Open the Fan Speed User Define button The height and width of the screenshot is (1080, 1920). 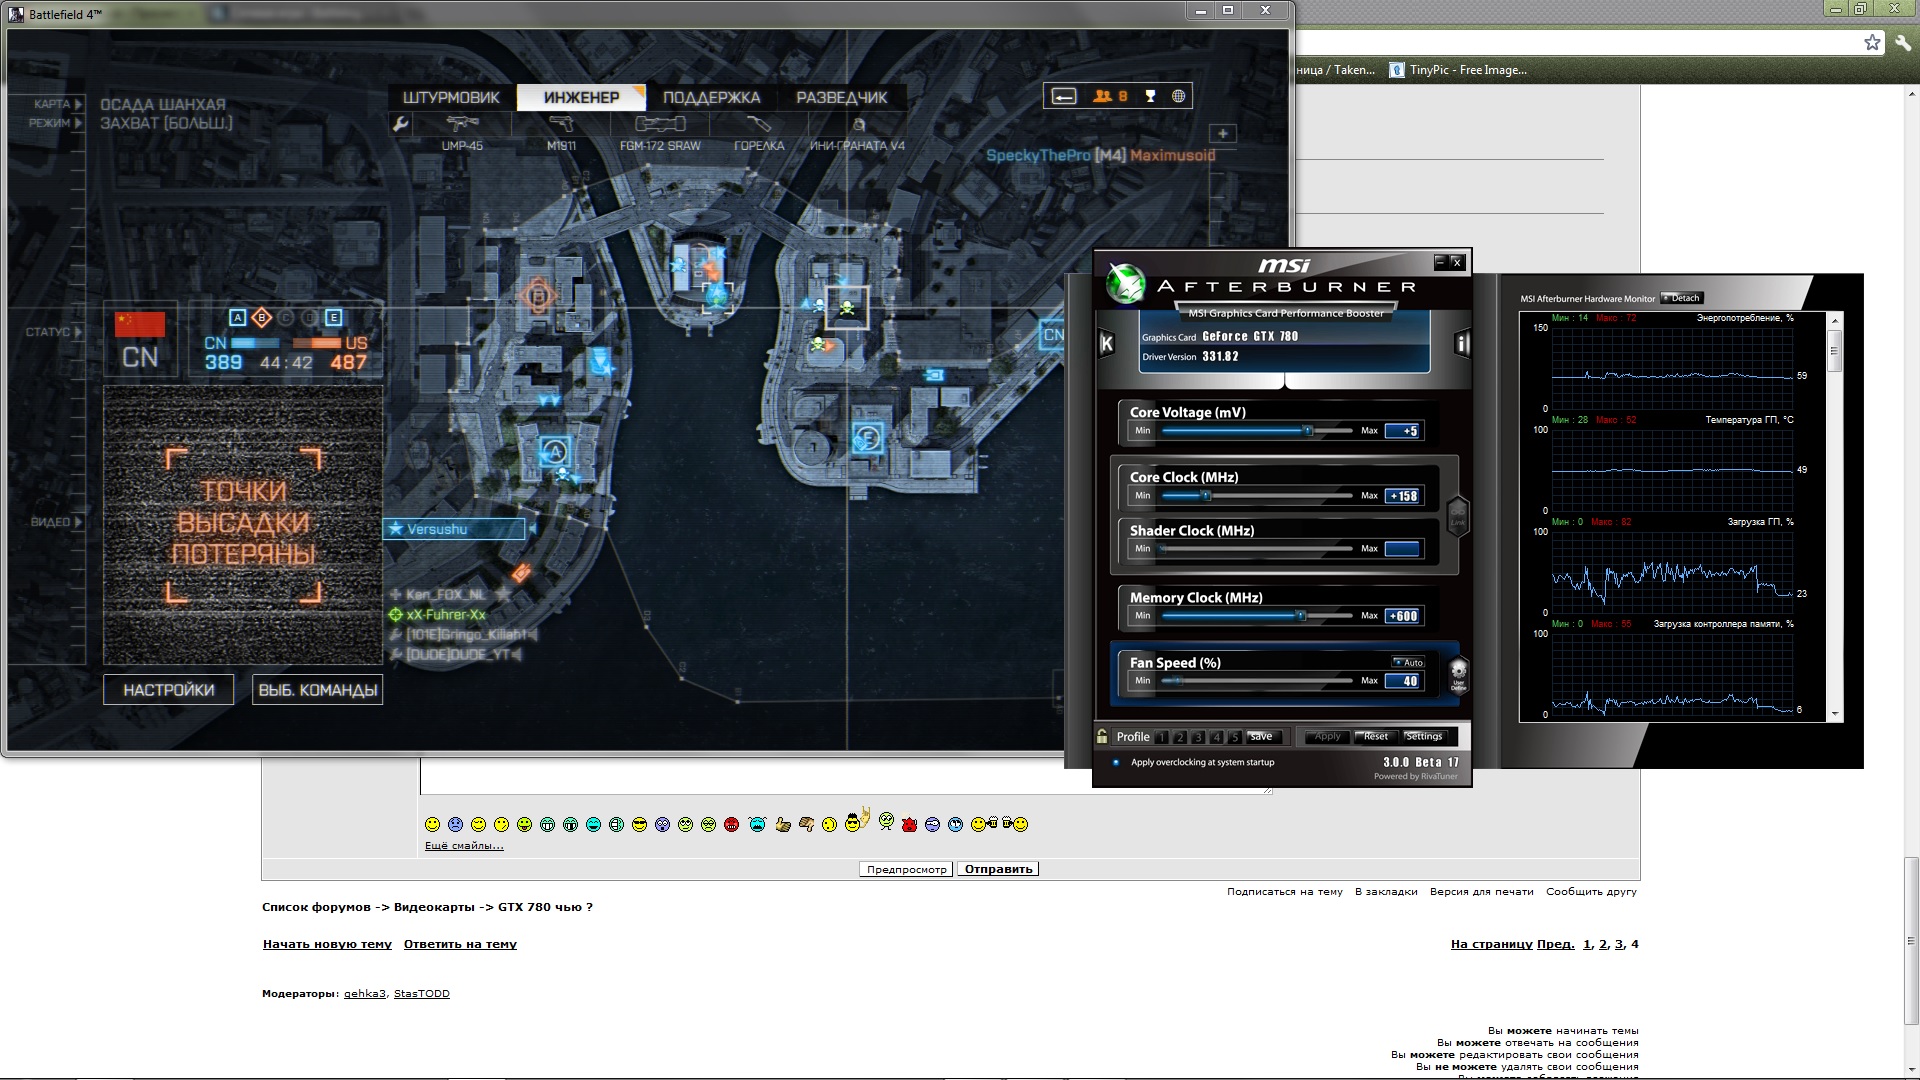pyautogui.click(x=1458, y=674)
